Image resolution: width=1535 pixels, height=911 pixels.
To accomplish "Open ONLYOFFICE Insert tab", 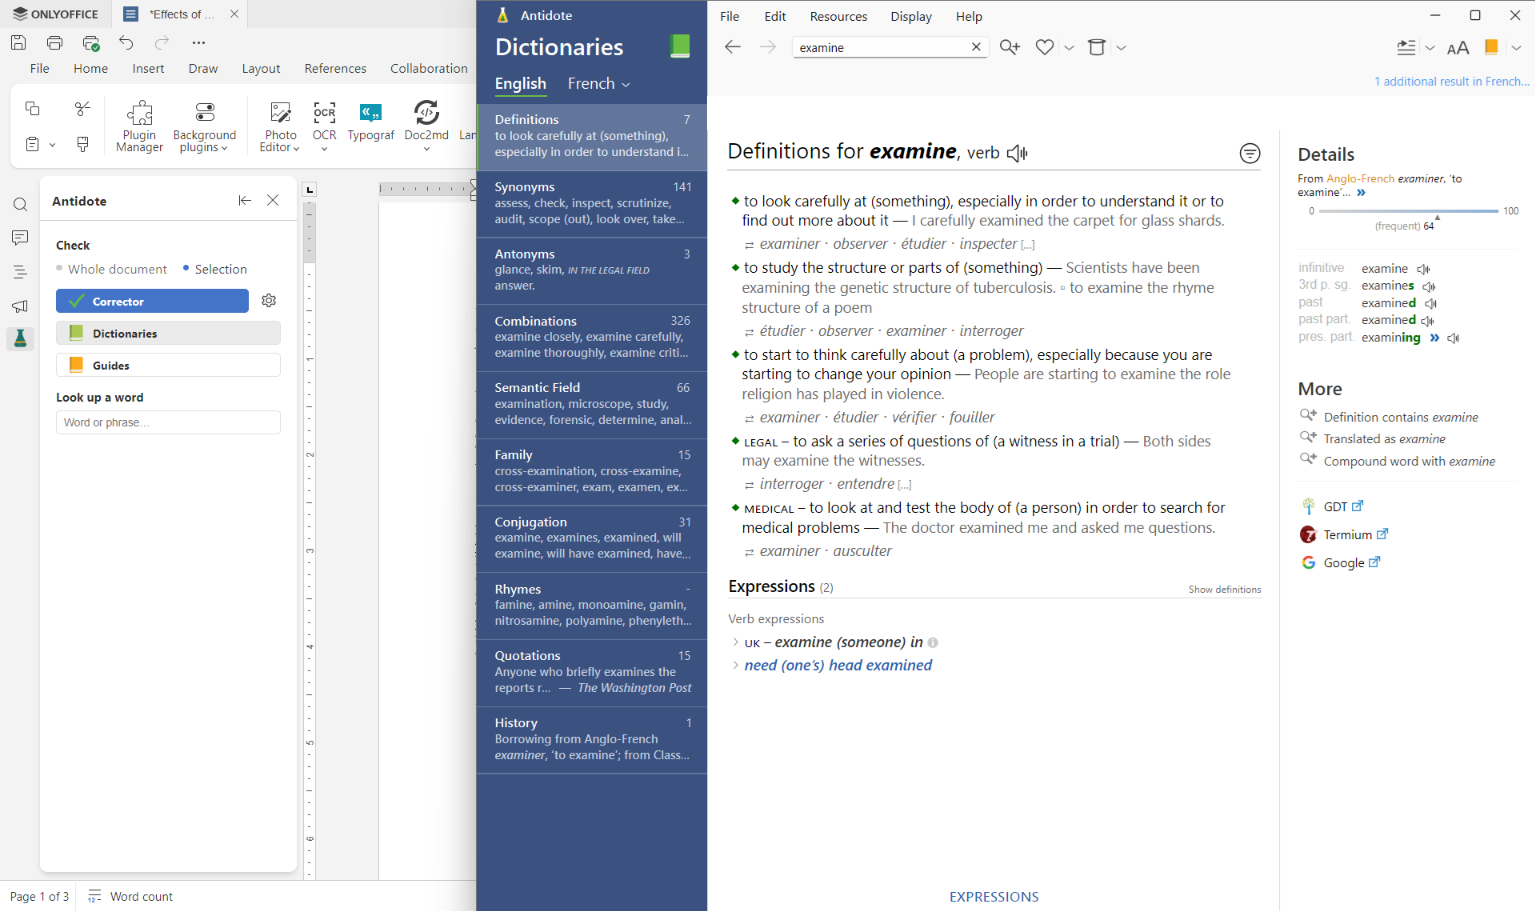I will point(148,69).
